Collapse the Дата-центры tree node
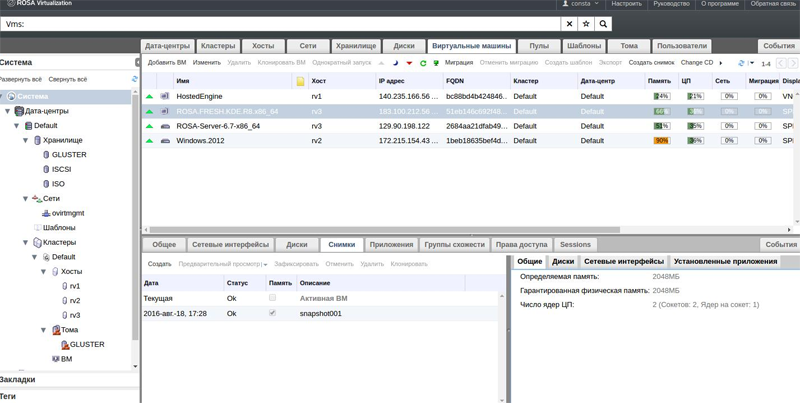Image resolution: width=800 pixels, height=403 pixels. pos(7,111)
